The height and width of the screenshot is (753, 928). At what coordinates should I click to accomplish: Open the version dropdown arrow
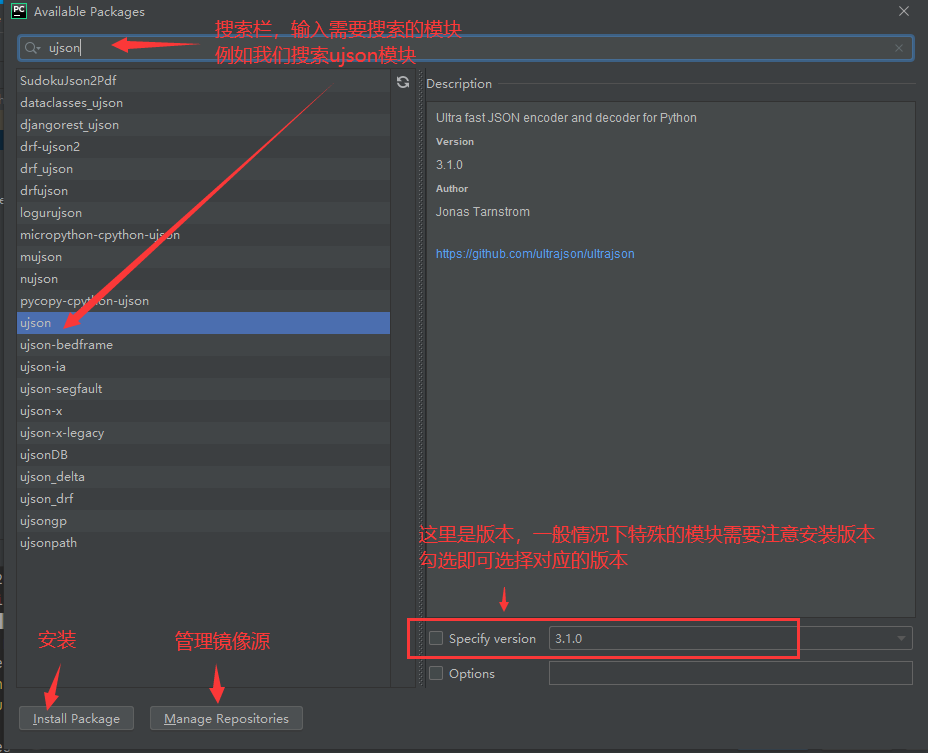[901, 638]
